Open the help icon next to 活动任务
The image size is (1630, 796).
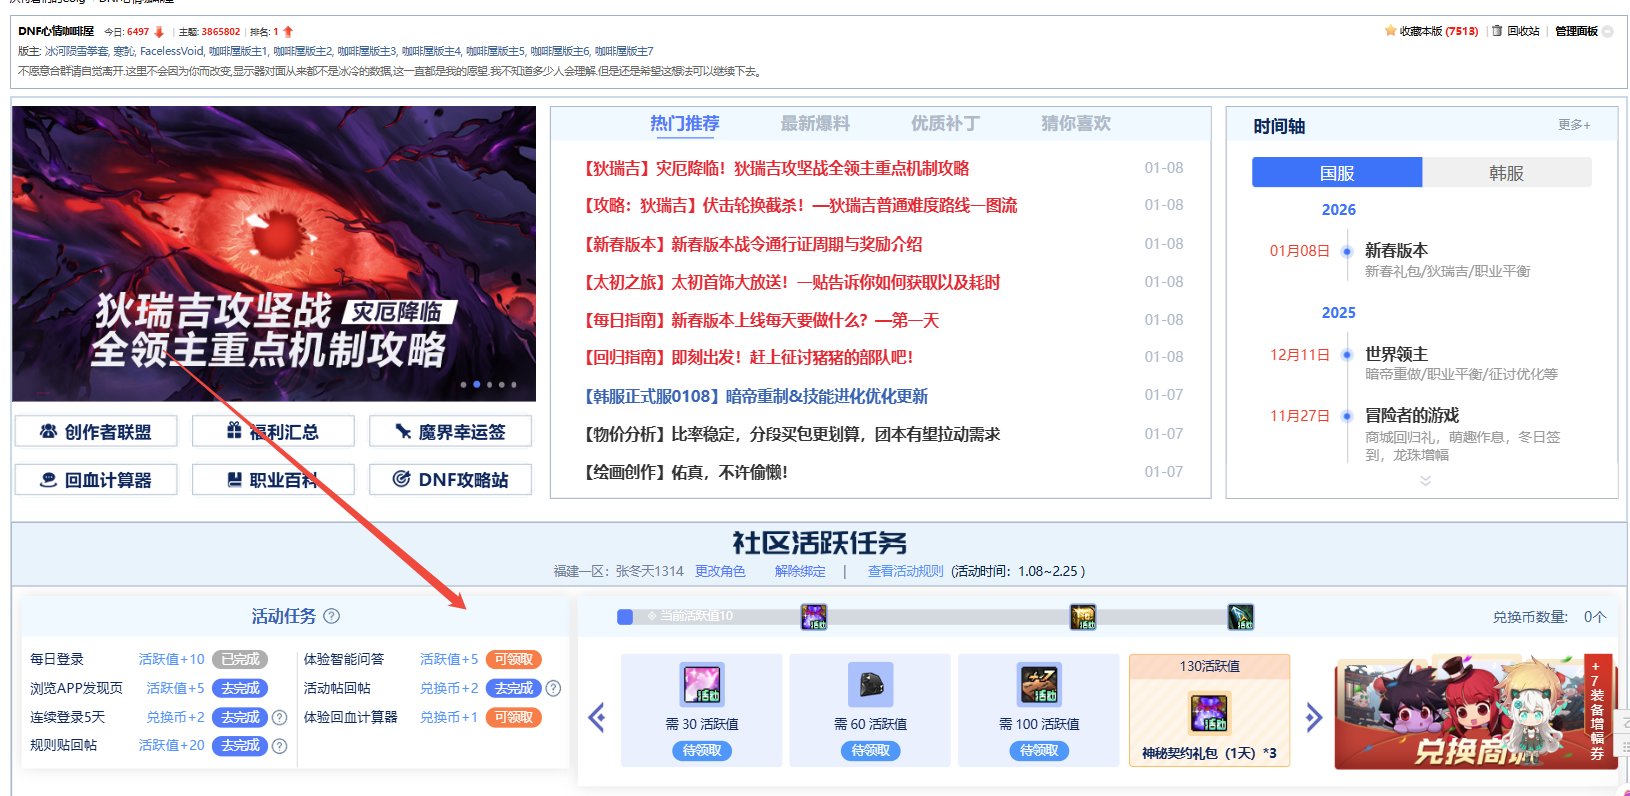click(x=332, y=616)
